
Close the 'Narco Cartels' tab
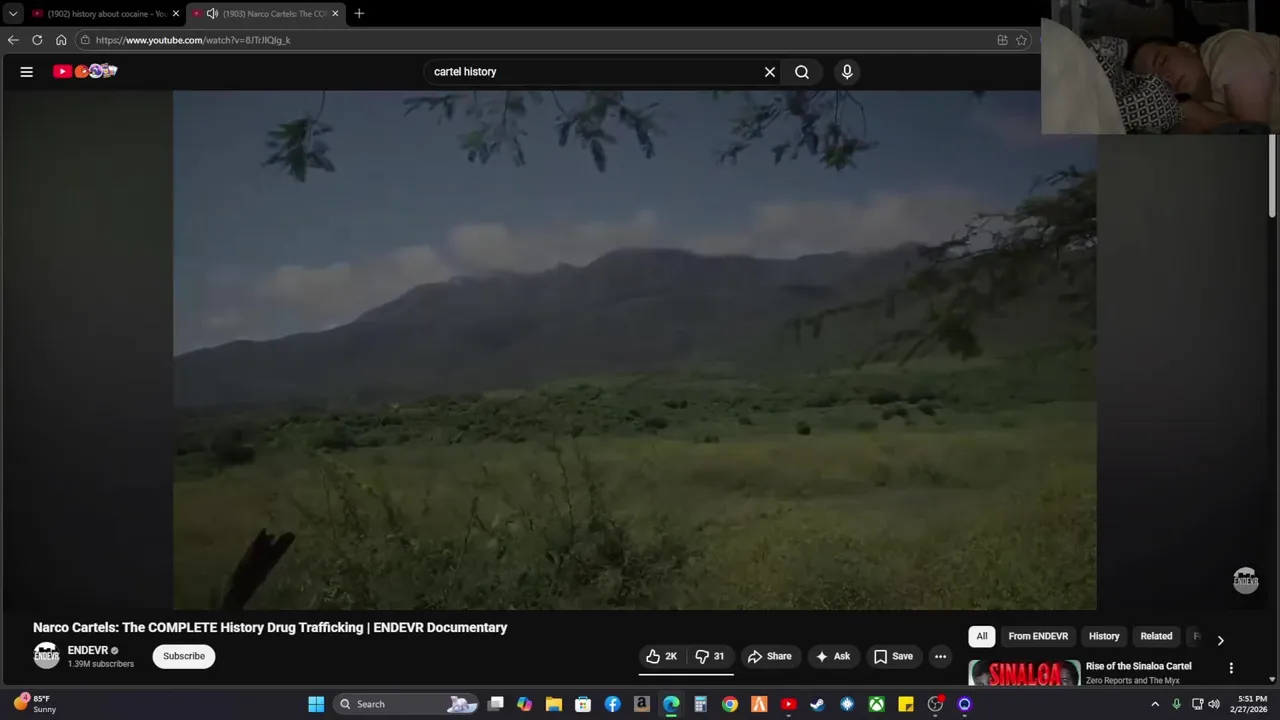pyautogui.click(x=335, y=14)
